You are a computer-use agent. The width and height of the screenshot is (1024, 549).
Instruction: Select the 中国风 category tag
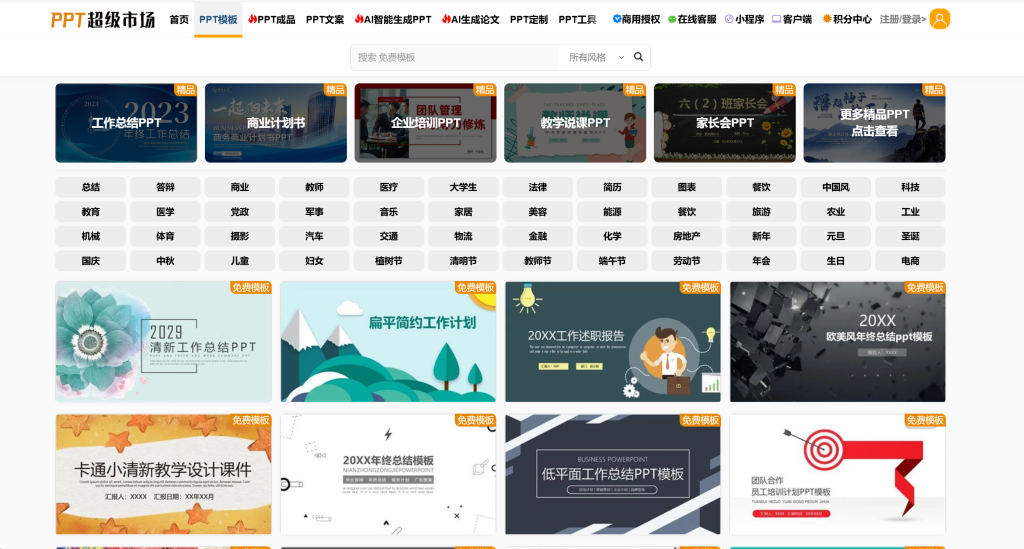tap(835, 187)
